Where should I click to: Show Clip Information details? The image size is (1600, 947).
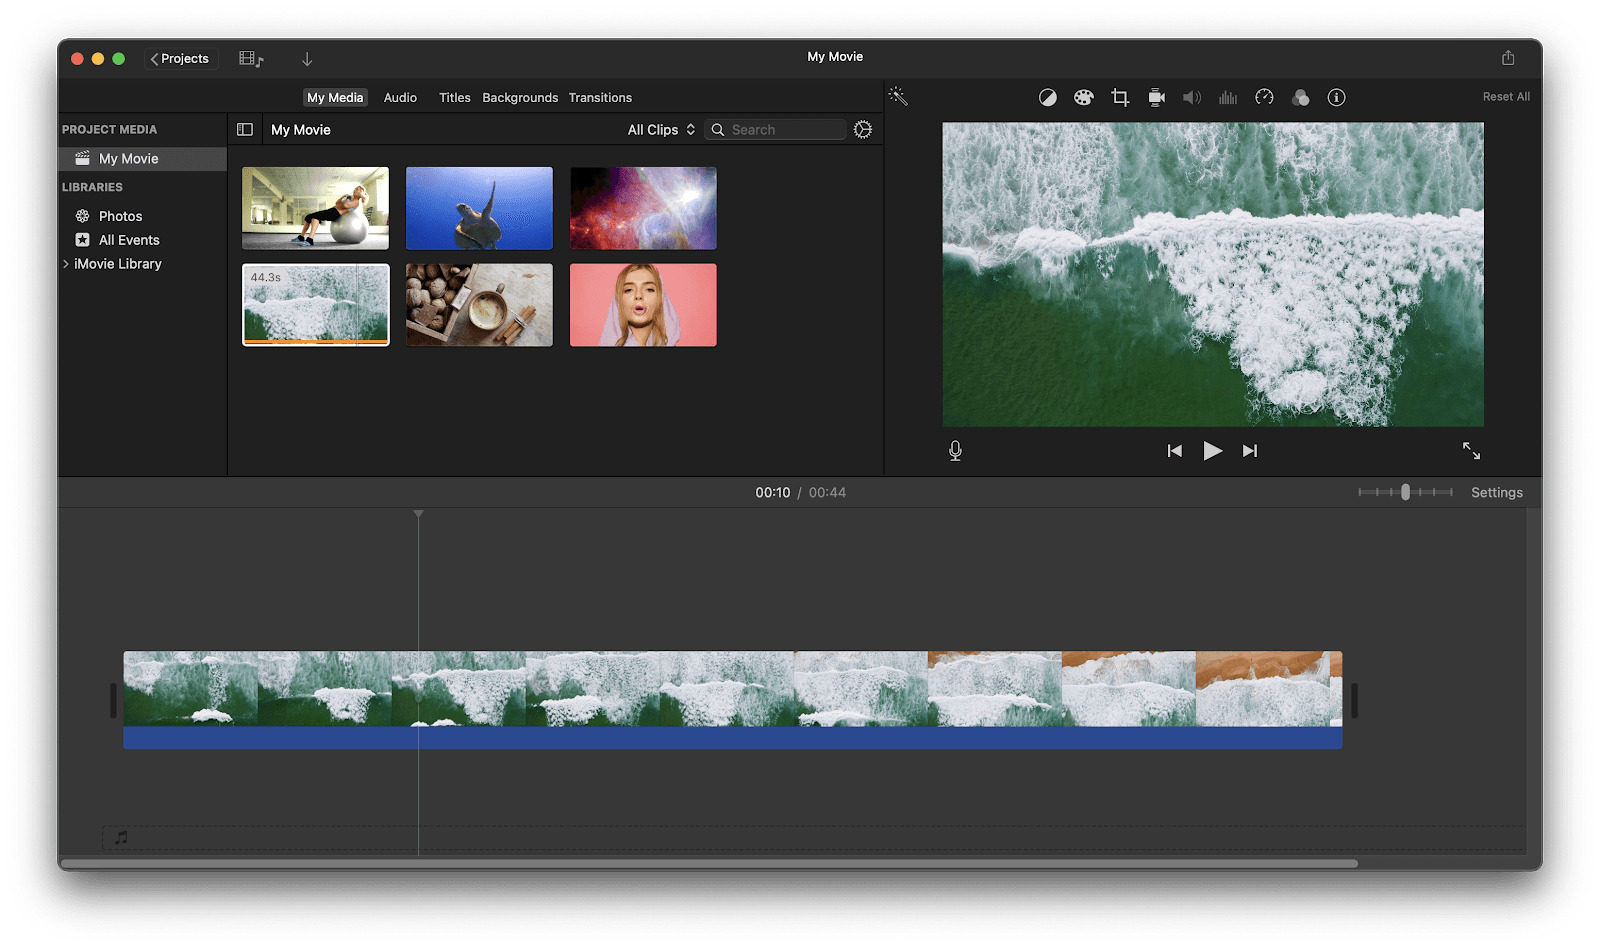pyautogui.click(x=1336, y=97)
